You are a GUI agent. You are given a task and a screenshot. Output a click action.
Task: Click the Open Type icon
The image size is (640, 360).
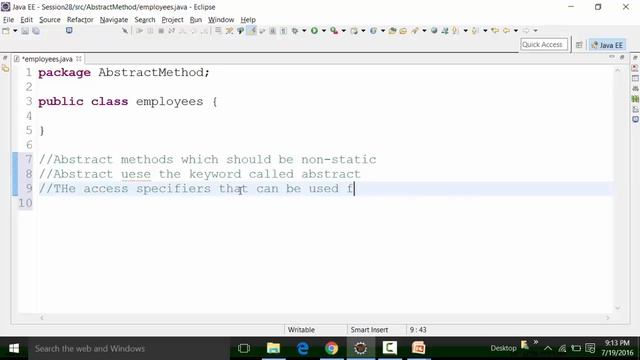pyautogui.click(x=392, y=31)
